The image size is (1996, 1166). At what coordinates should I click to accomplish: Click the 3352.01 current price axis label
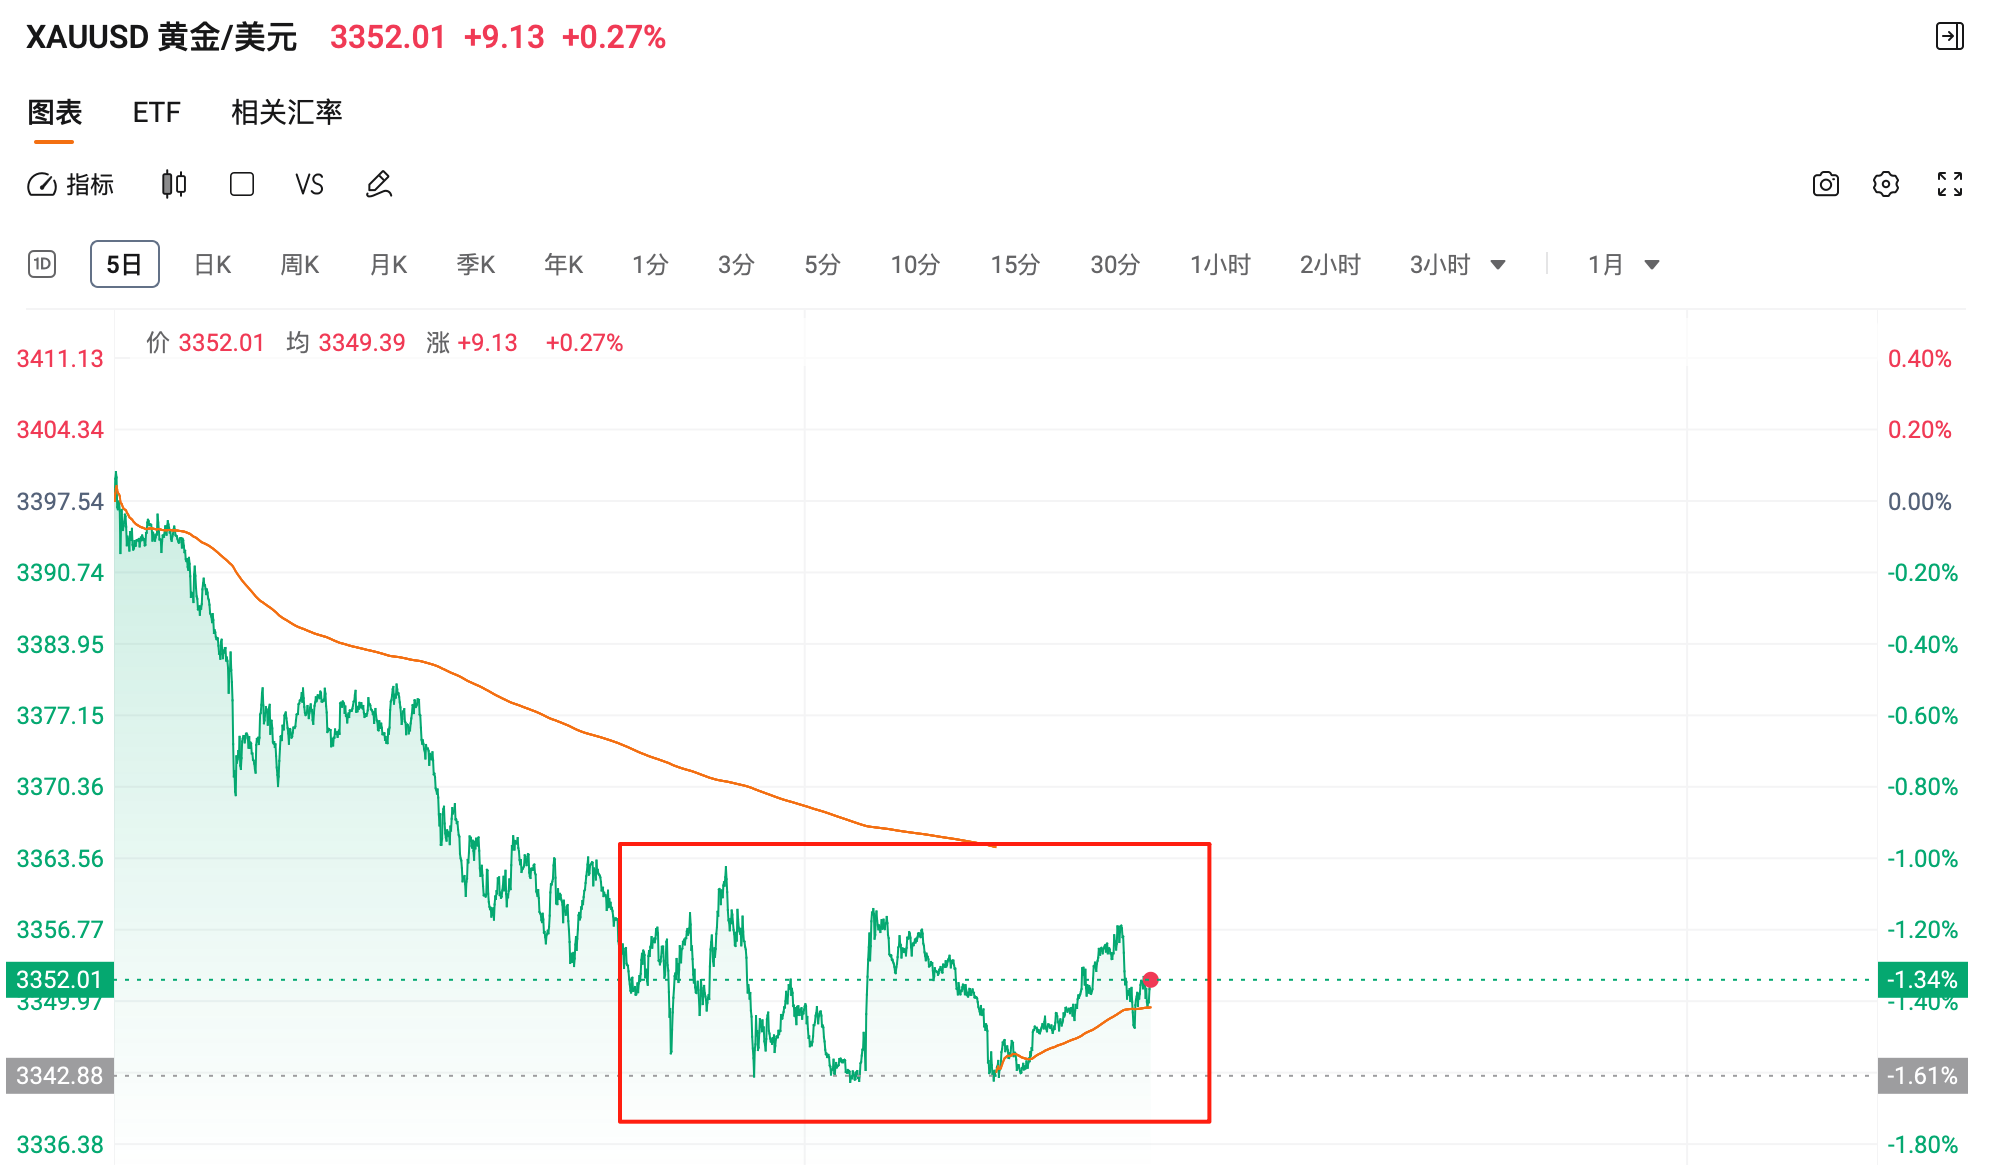coord(59,980)
